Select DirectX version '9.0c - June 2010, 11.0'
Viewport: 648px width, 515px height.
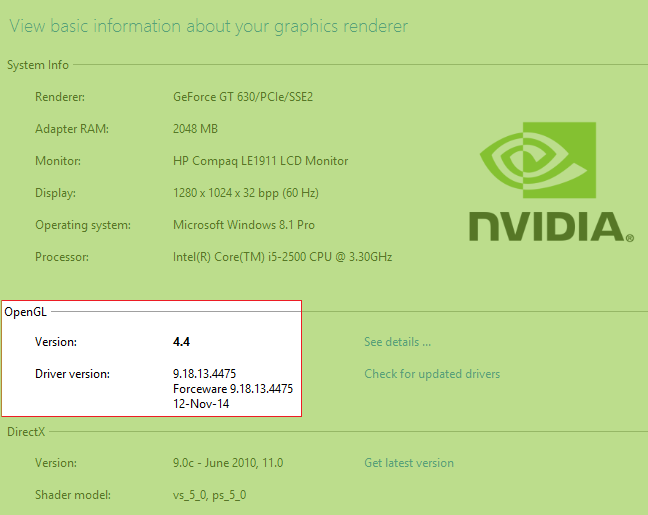tap(228, 463)
